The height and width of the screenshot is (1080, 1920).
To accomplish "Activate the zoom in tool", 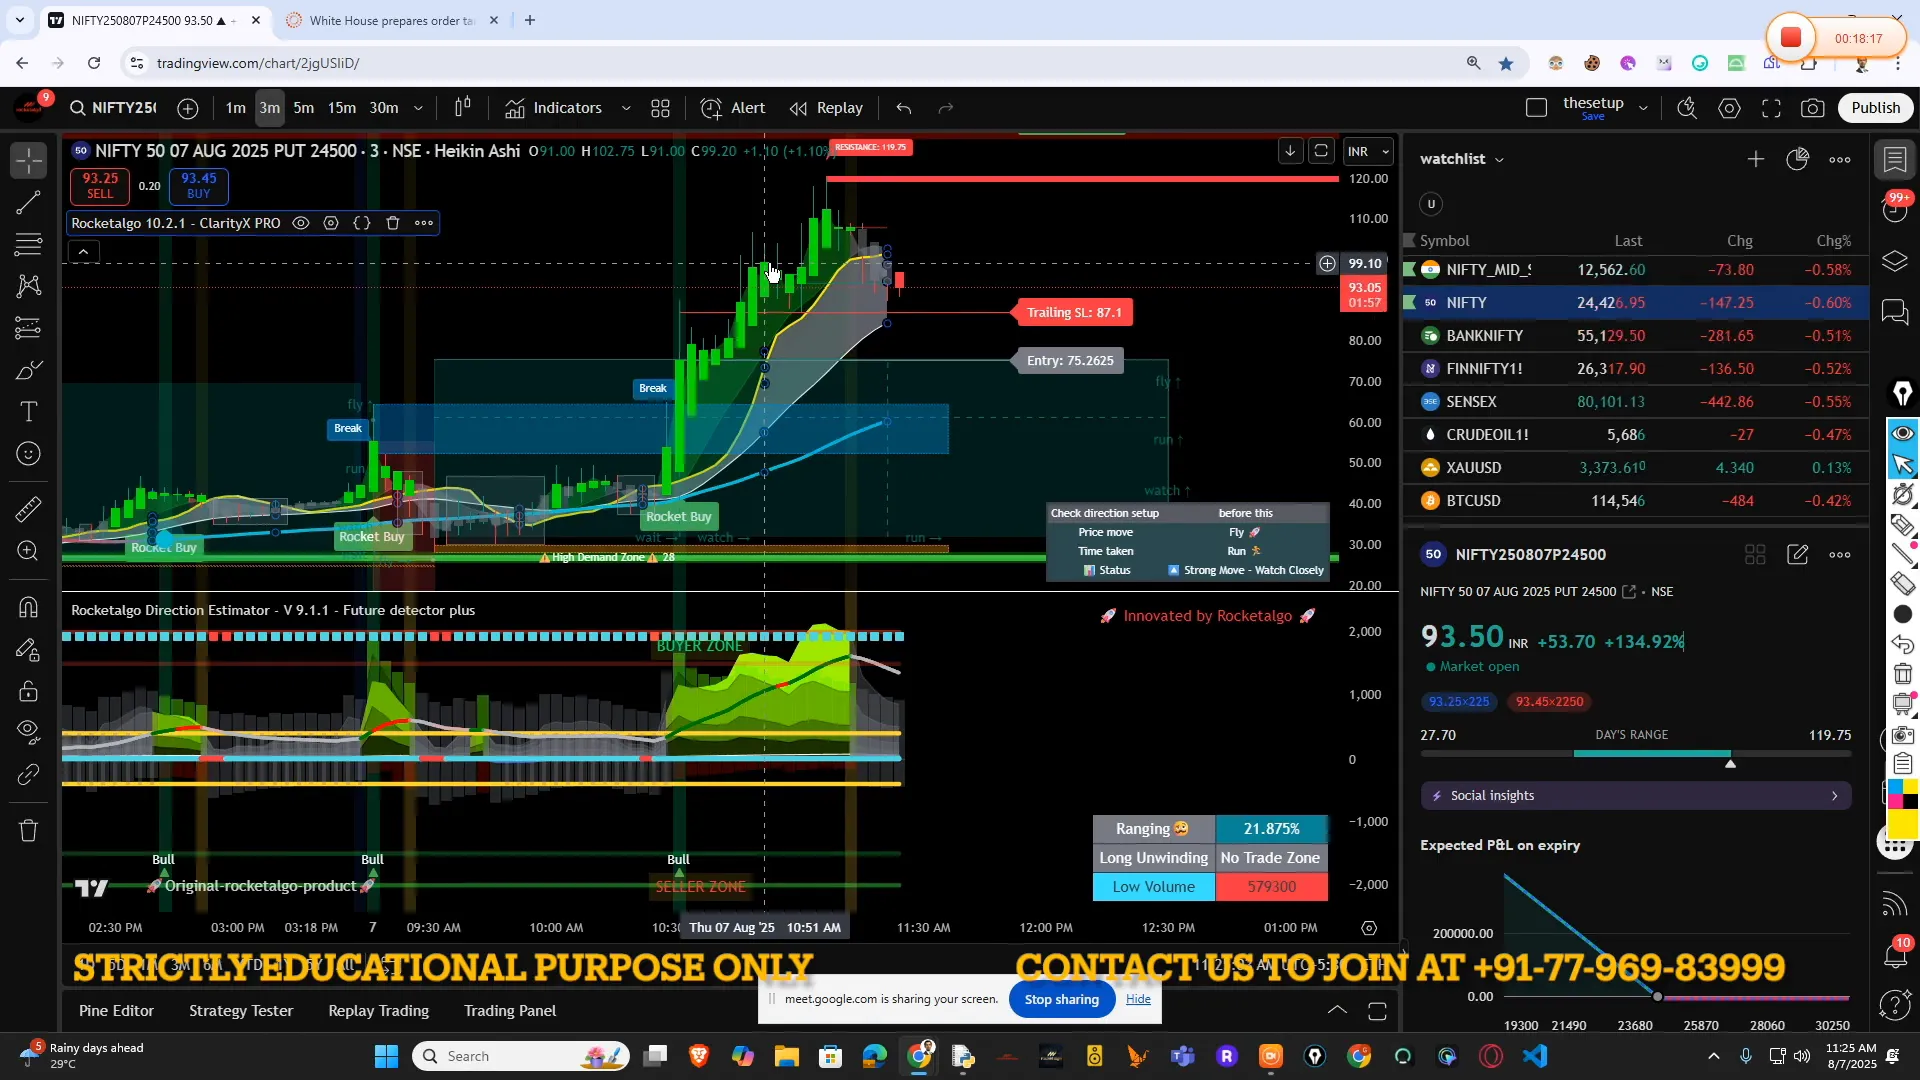I will tap(29, 551).
